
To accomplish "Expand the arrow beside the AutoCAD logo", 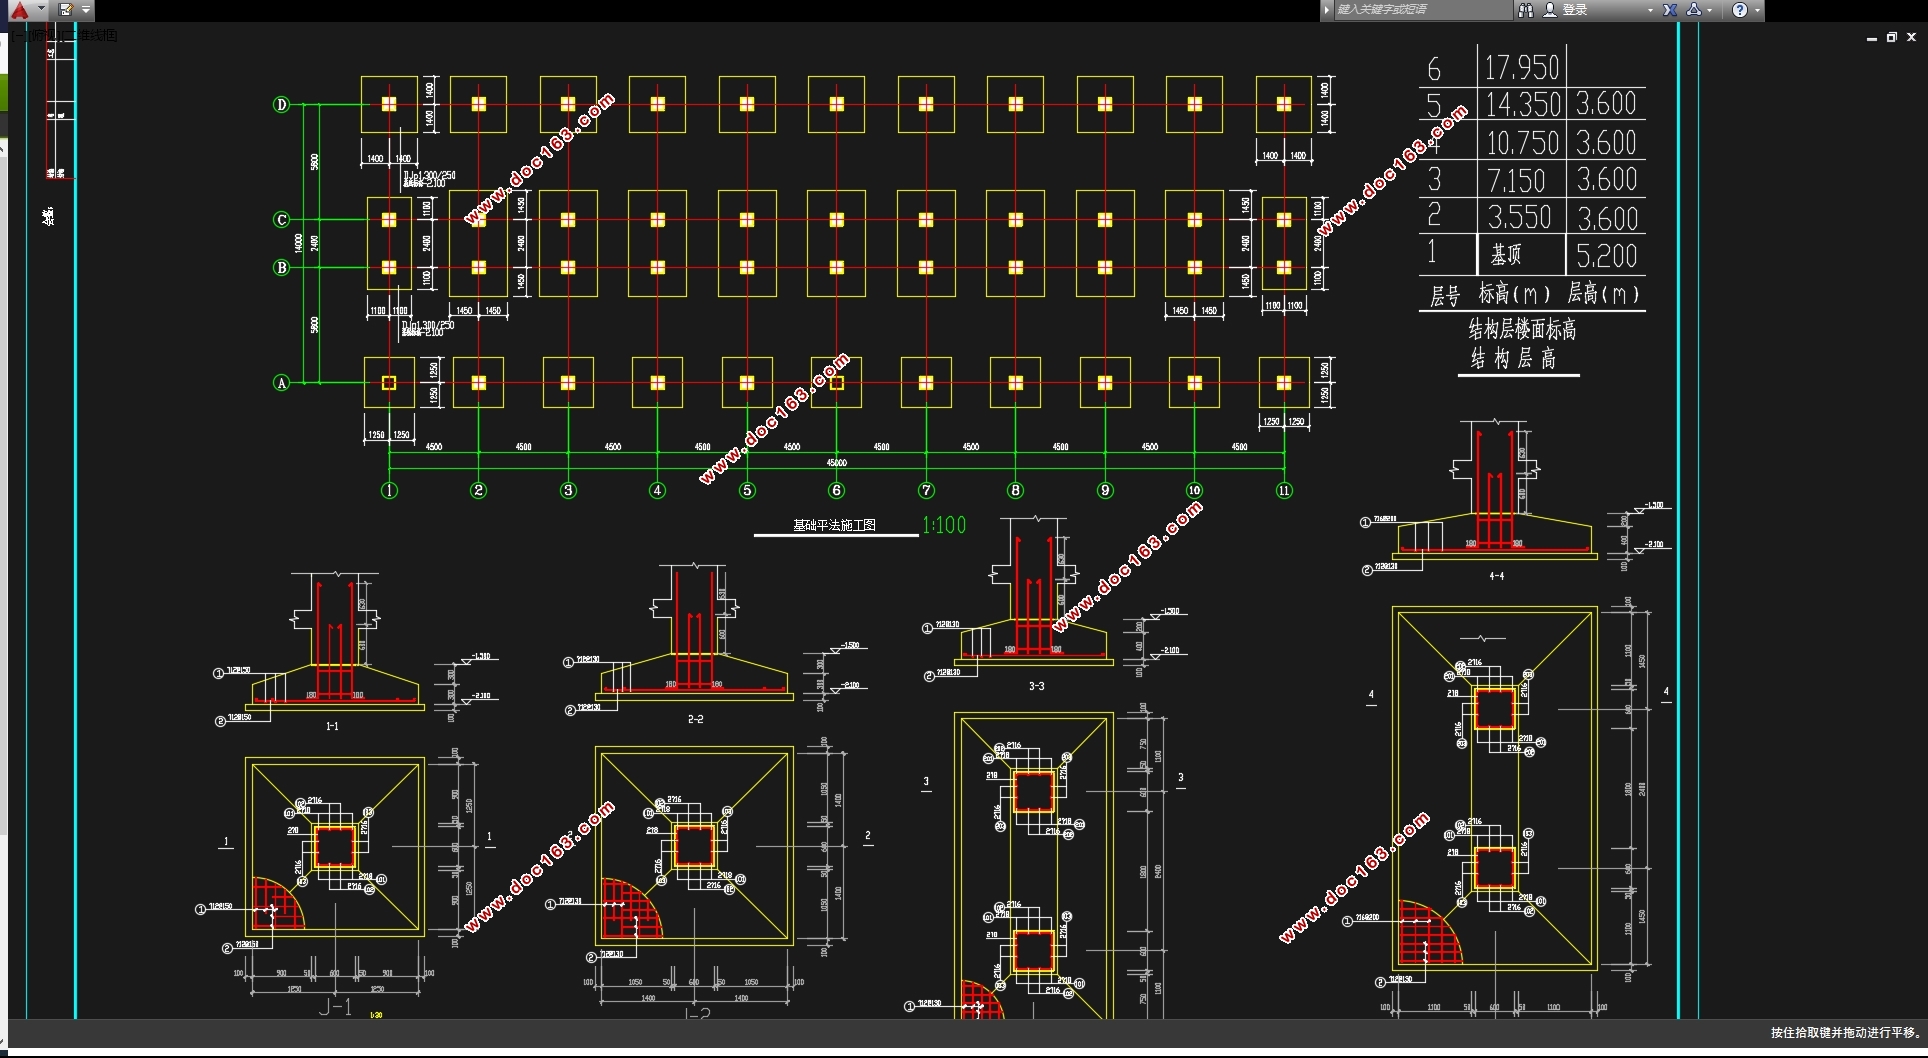I will 41,10.
